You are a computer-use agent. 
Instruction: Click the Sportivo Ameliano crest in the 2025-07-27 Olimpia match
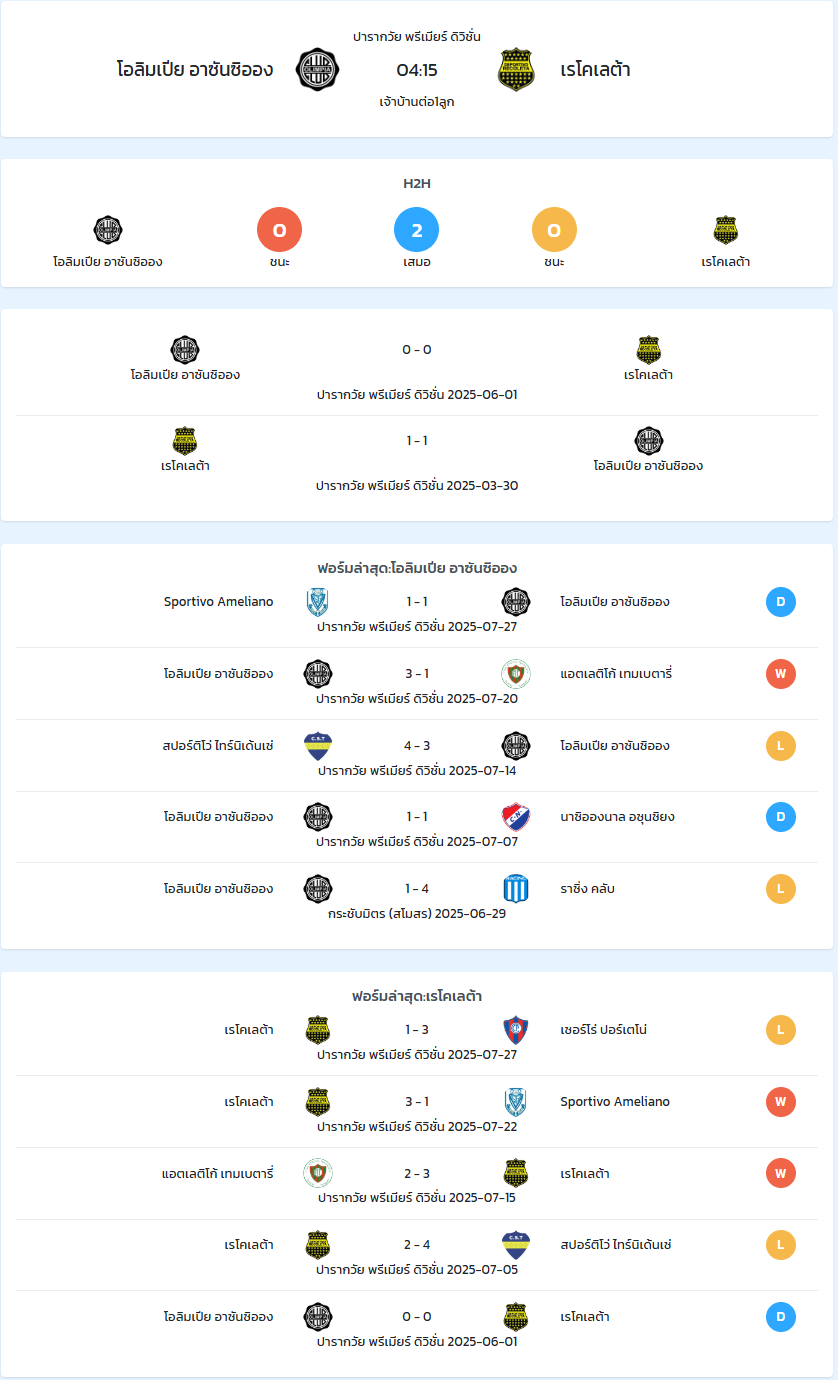[318, 602]
